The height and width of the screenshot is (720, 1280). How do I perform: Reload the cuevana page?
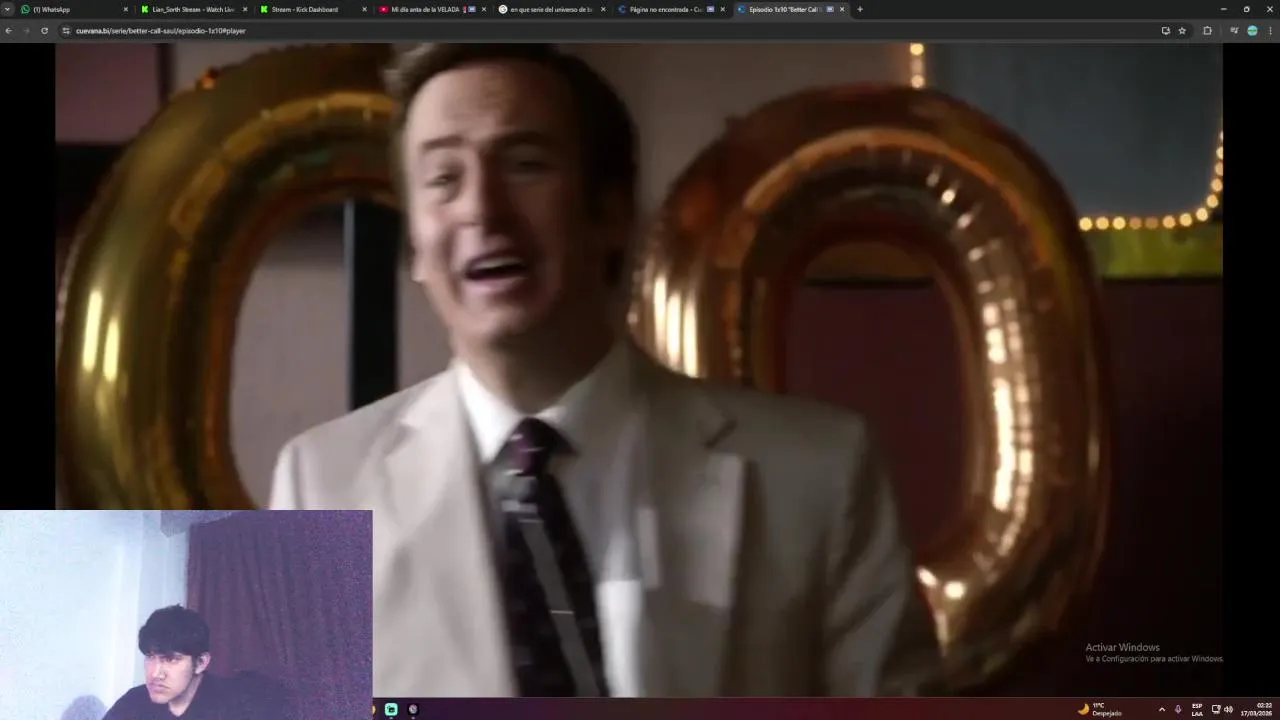(x=44, y=31)
